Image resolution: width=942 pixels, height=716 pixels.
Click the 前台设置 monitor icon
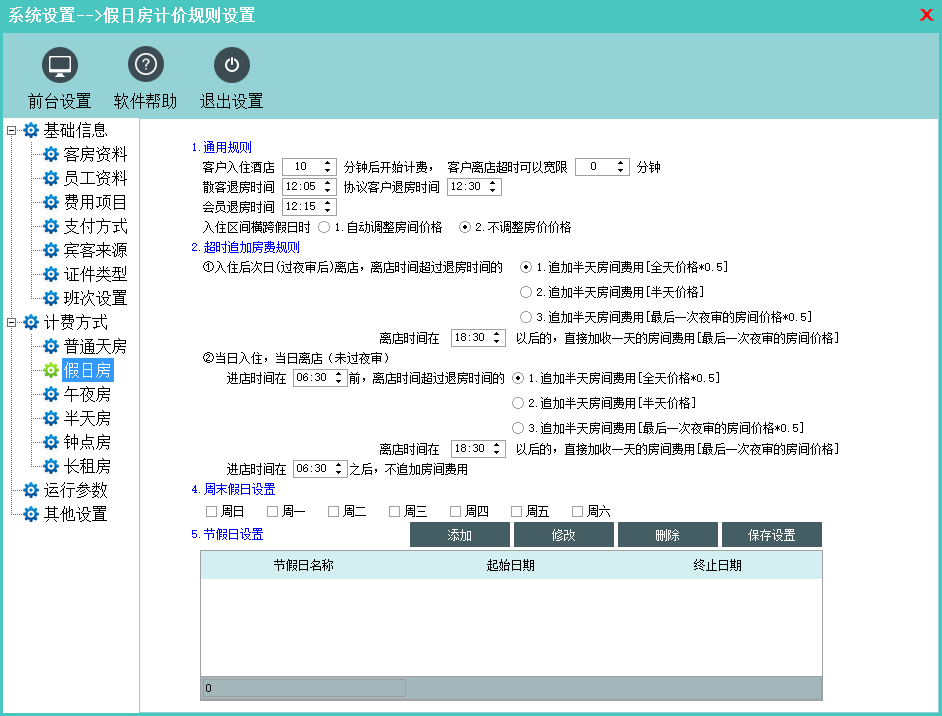pos(60,65)
